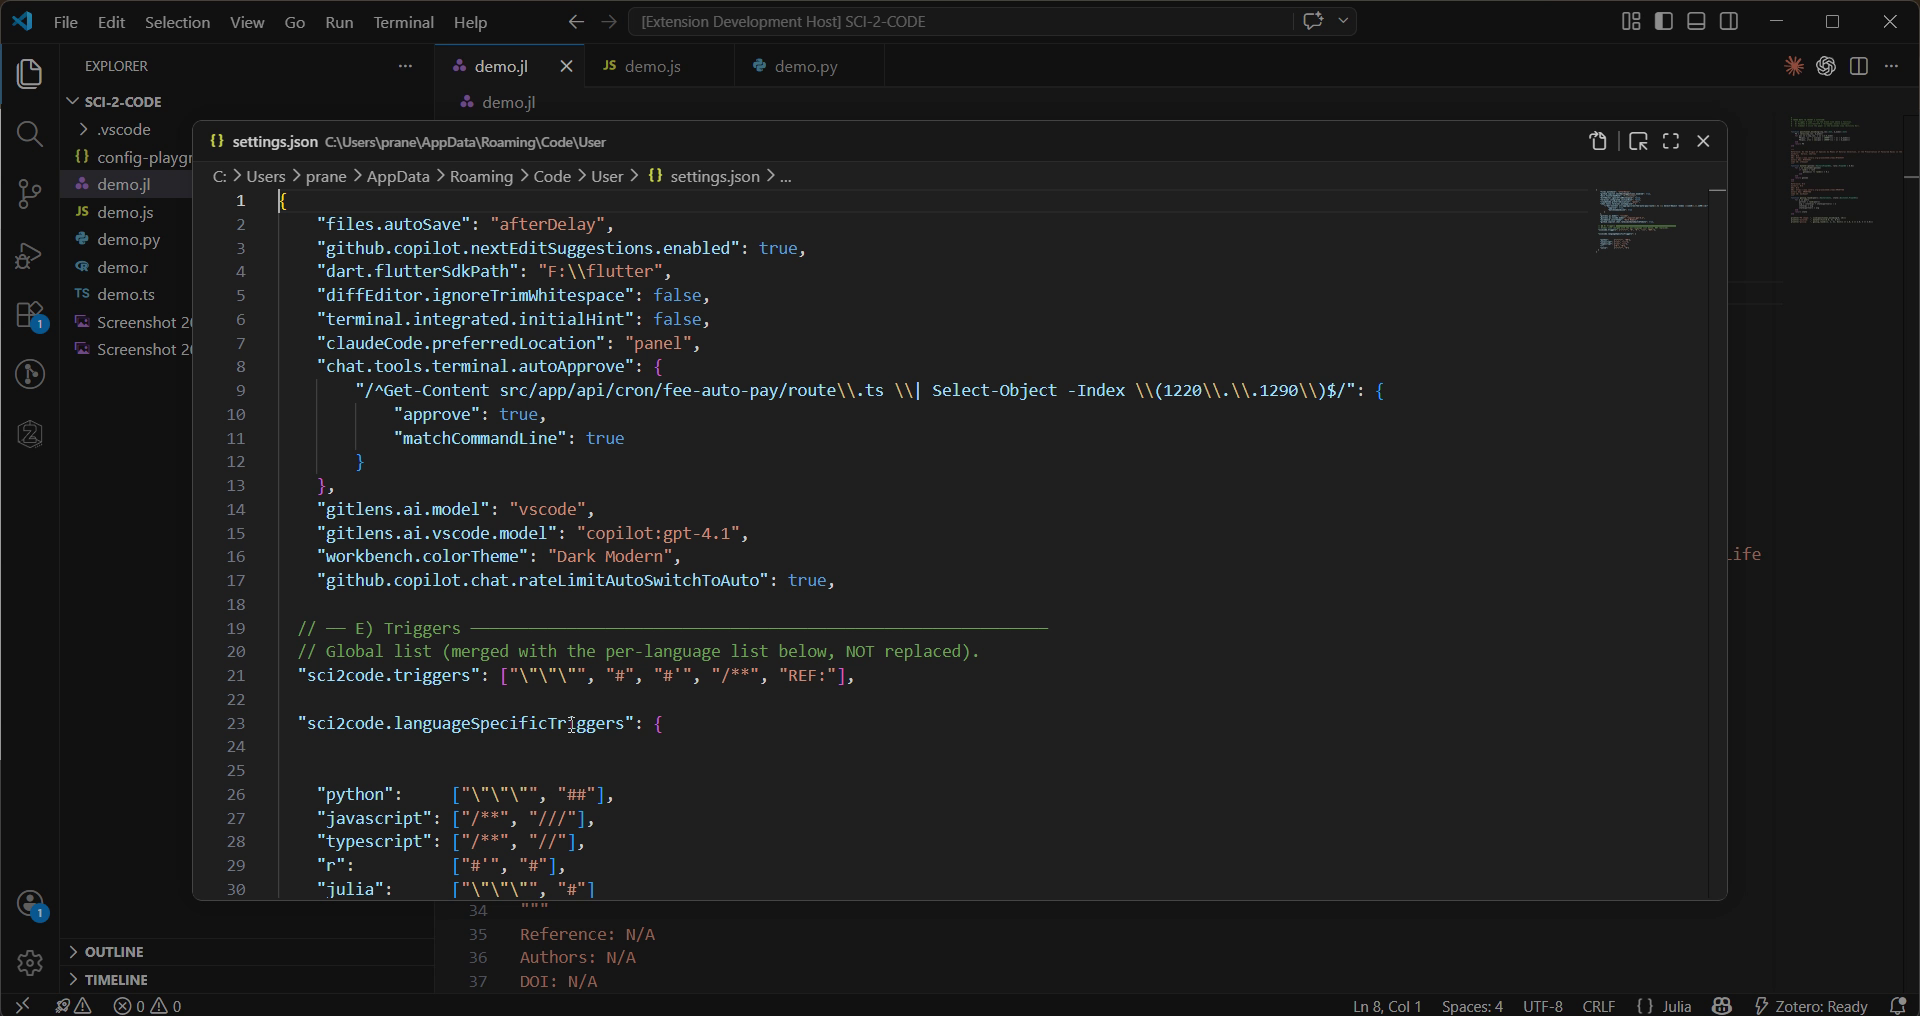Change indentation via Spaces: 4
The height and width of the screenshot is (1016, 1920).
(x=1472, y=1006)
